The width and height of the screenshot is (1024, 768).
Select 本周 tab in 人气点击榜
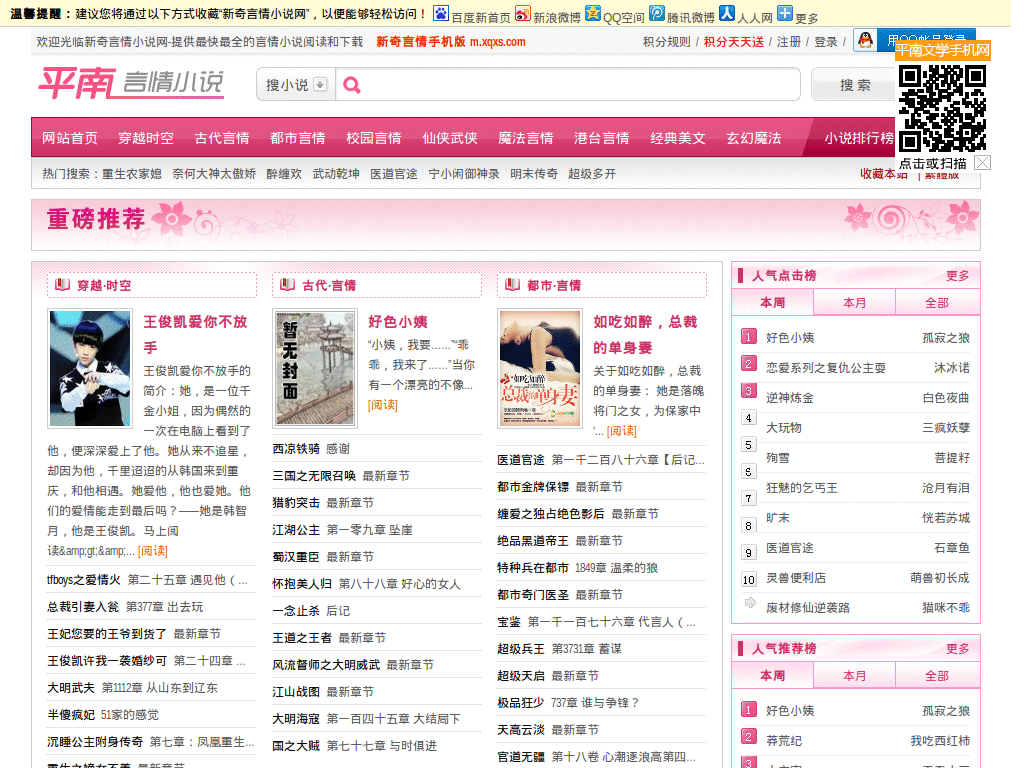click(x=773, y=302)
